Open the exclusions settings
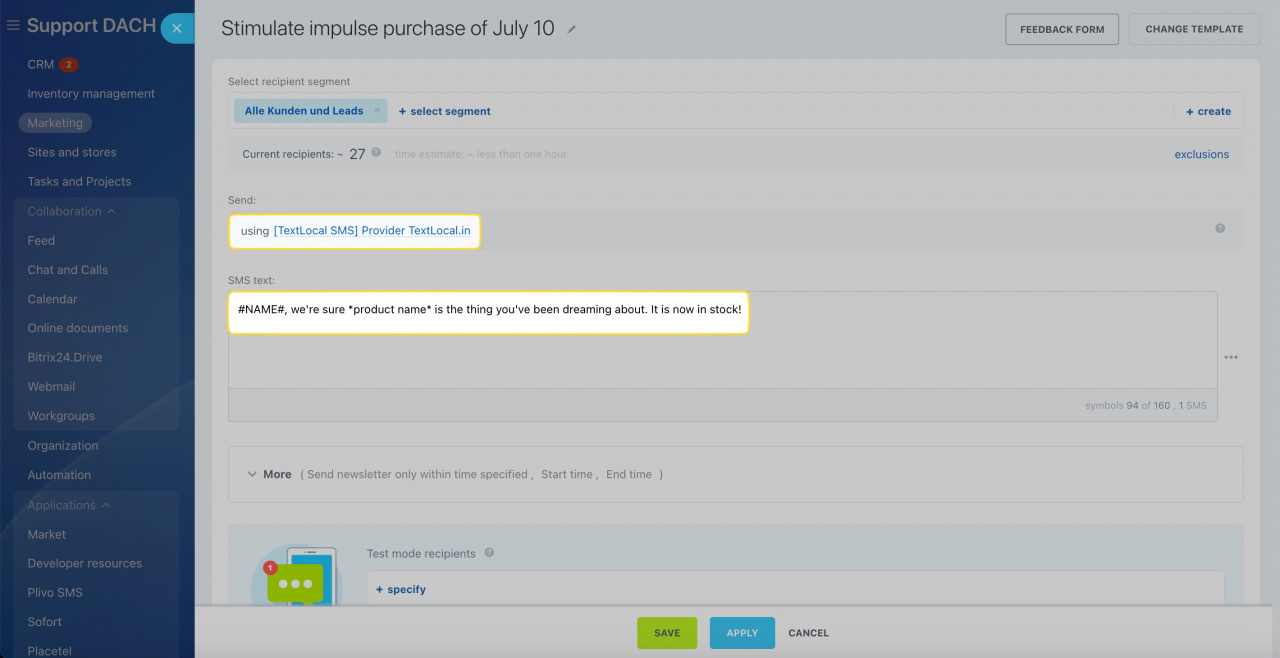Viewport: 1280px width, 658px height. tap(1201, 154)
